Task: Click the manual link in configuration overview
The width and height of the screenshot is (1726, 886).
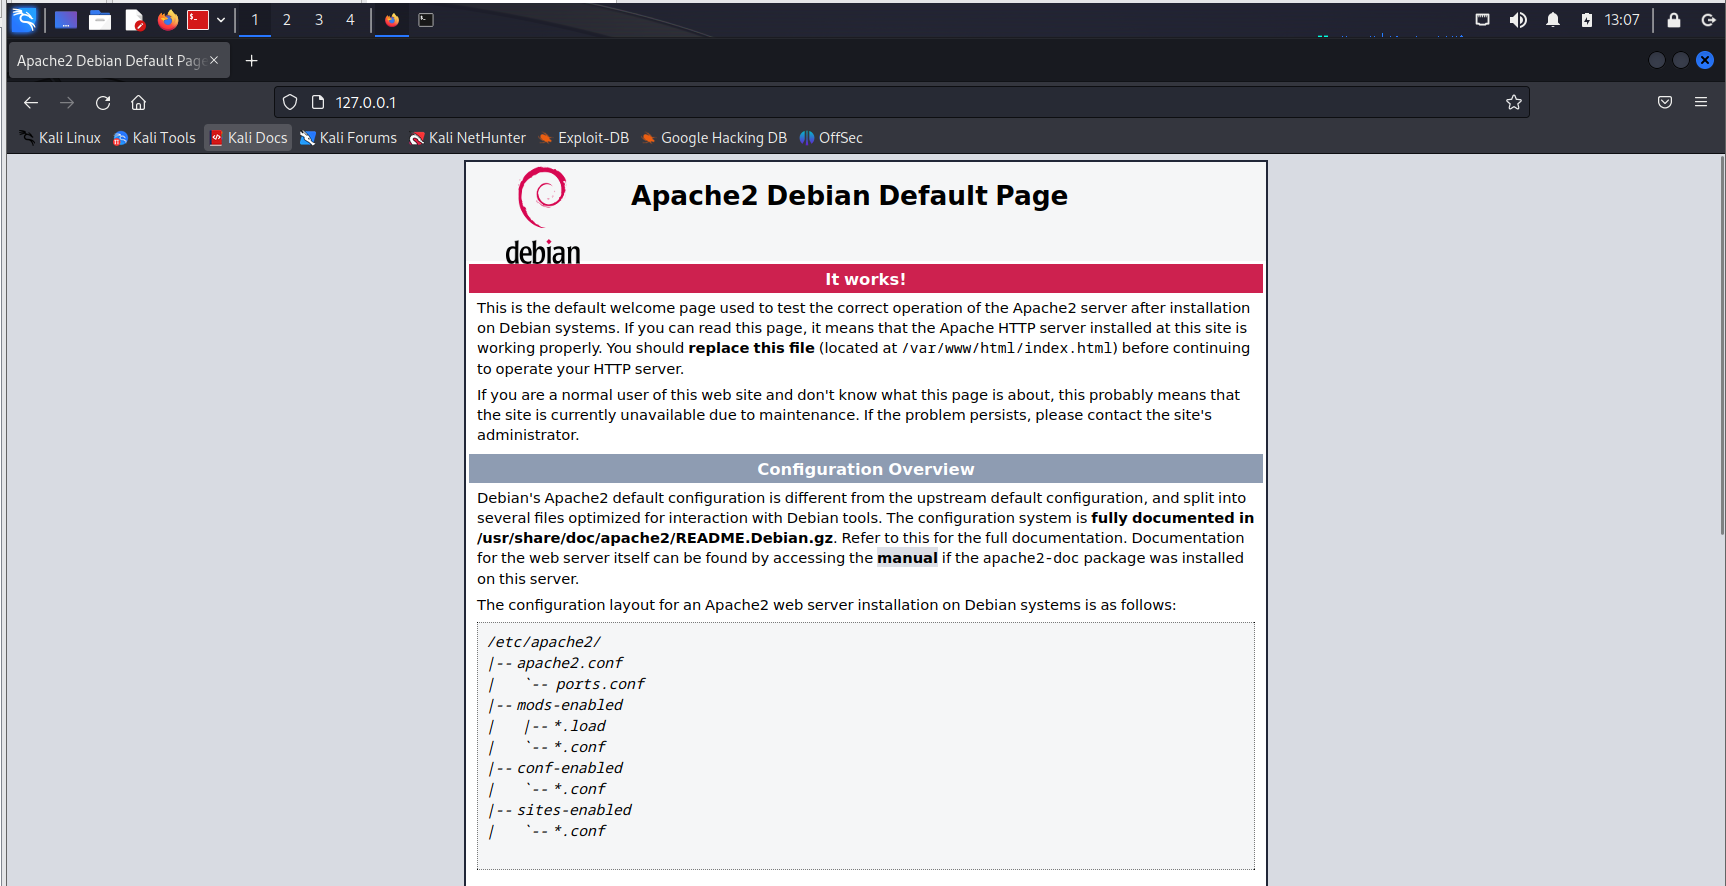Action: point(907,558)
